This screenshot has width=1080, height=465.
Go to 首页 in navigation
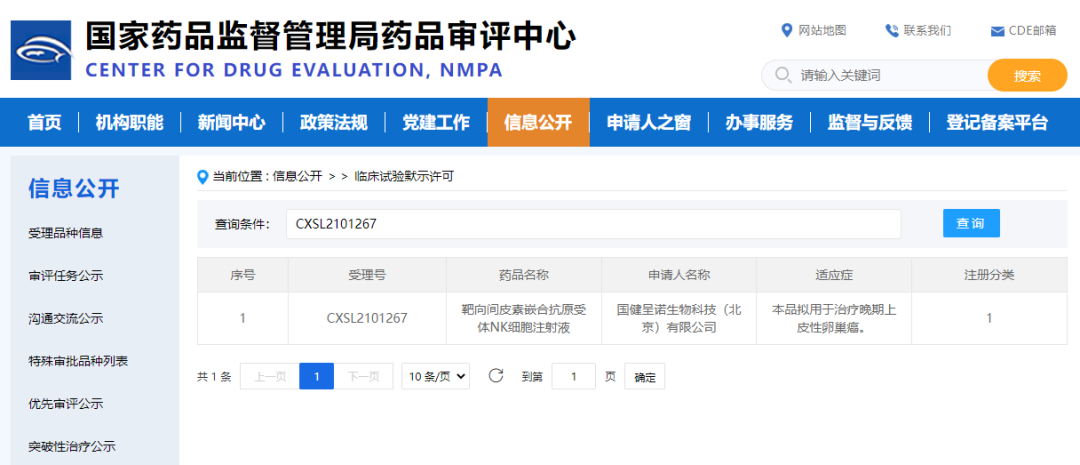click(x=44, y=123)
